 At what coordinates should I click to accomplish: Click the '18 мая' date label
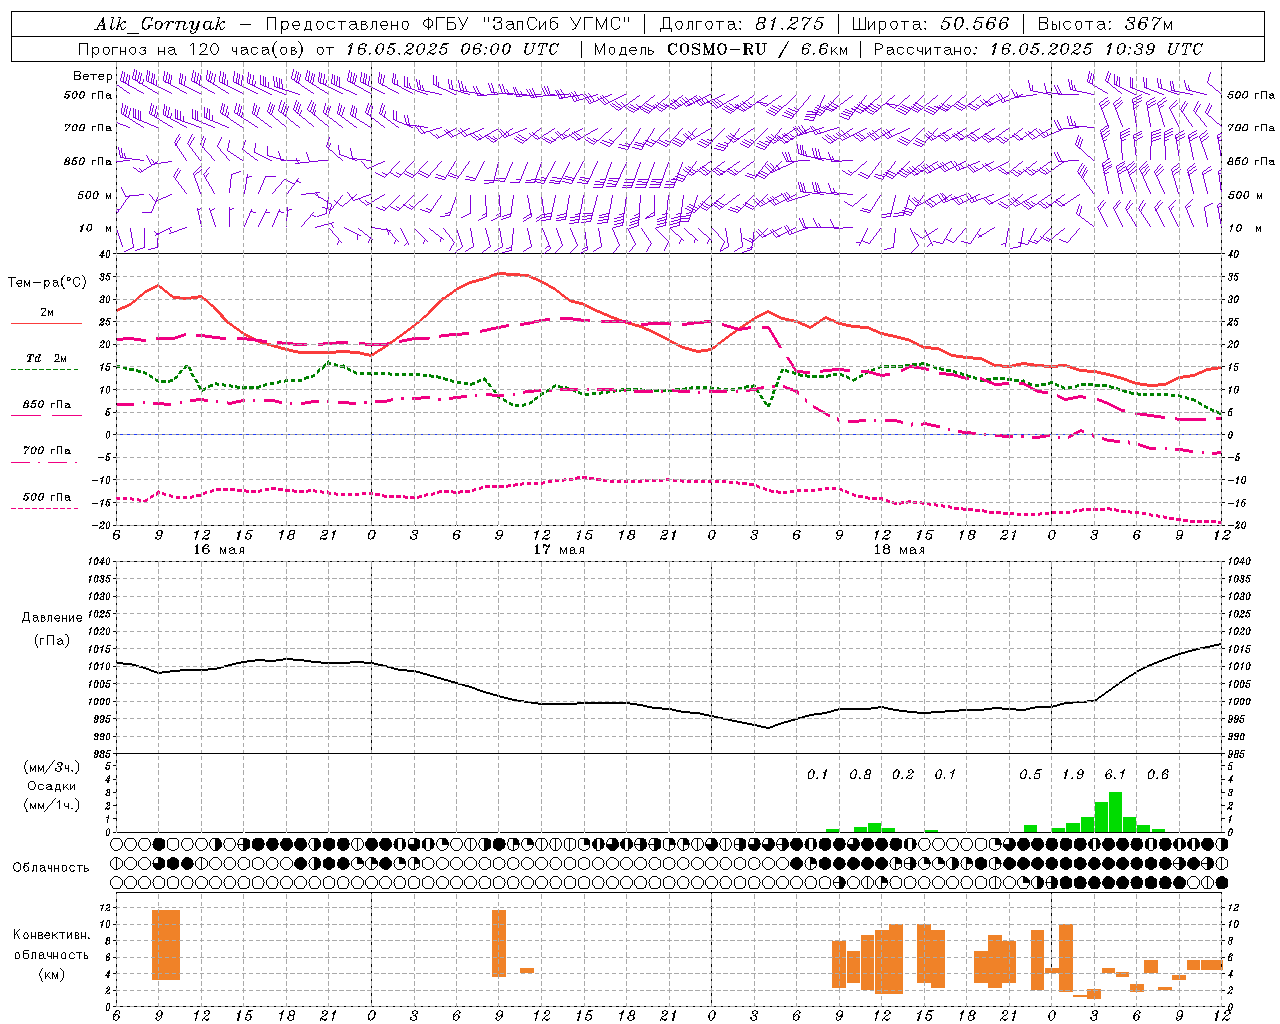pos(899,550)
